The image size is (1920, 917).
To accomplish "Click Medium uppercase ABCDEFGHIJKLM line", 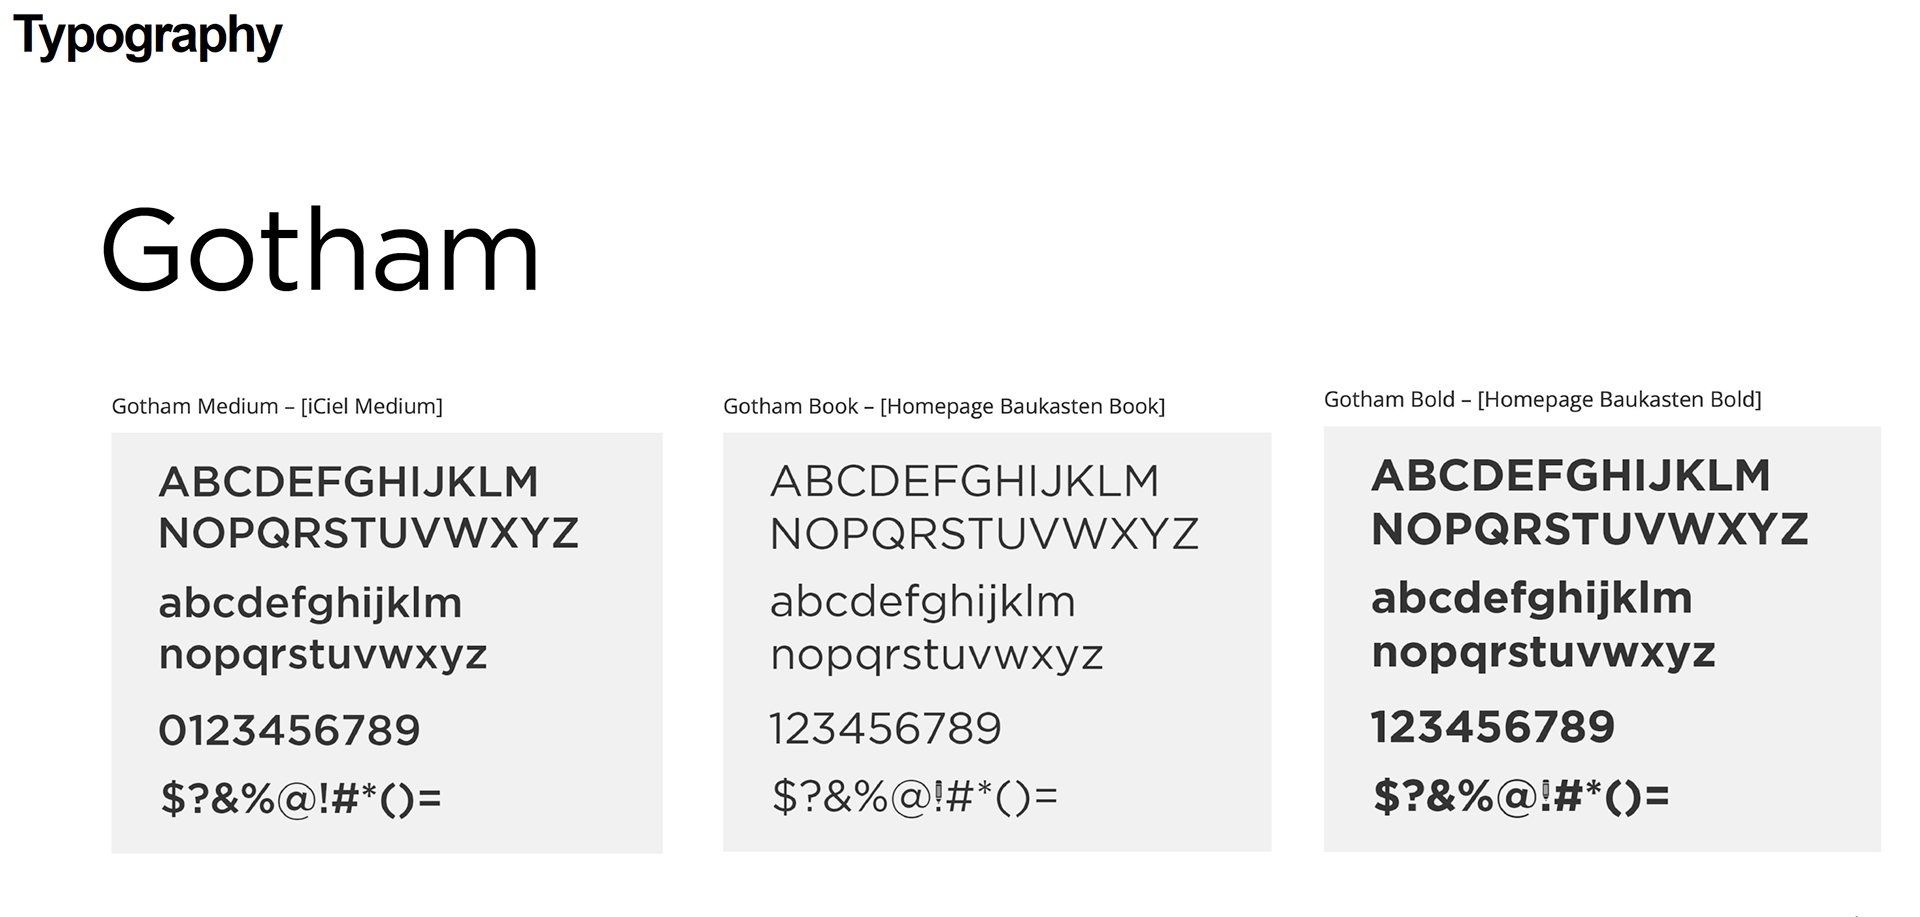I will click(x=349, y=482).
